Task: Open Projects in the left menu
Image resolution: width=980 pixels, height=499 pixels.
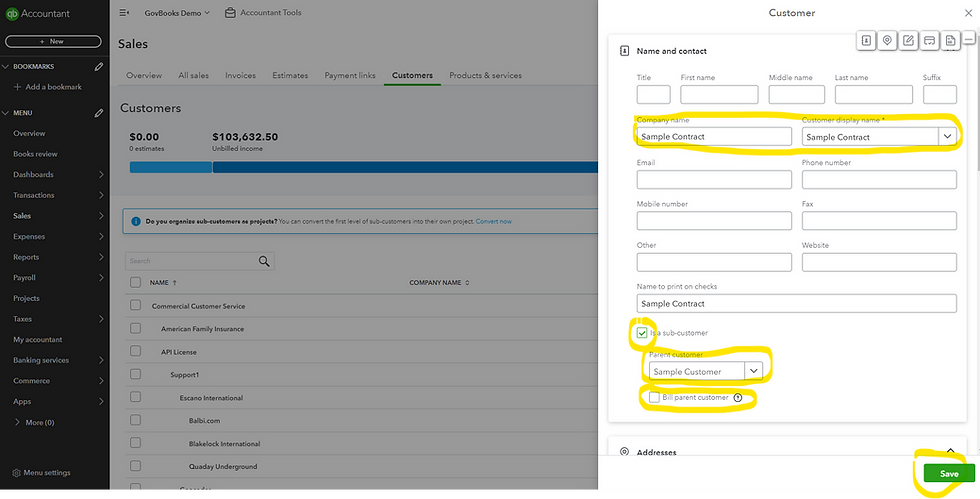Action: 26,298
